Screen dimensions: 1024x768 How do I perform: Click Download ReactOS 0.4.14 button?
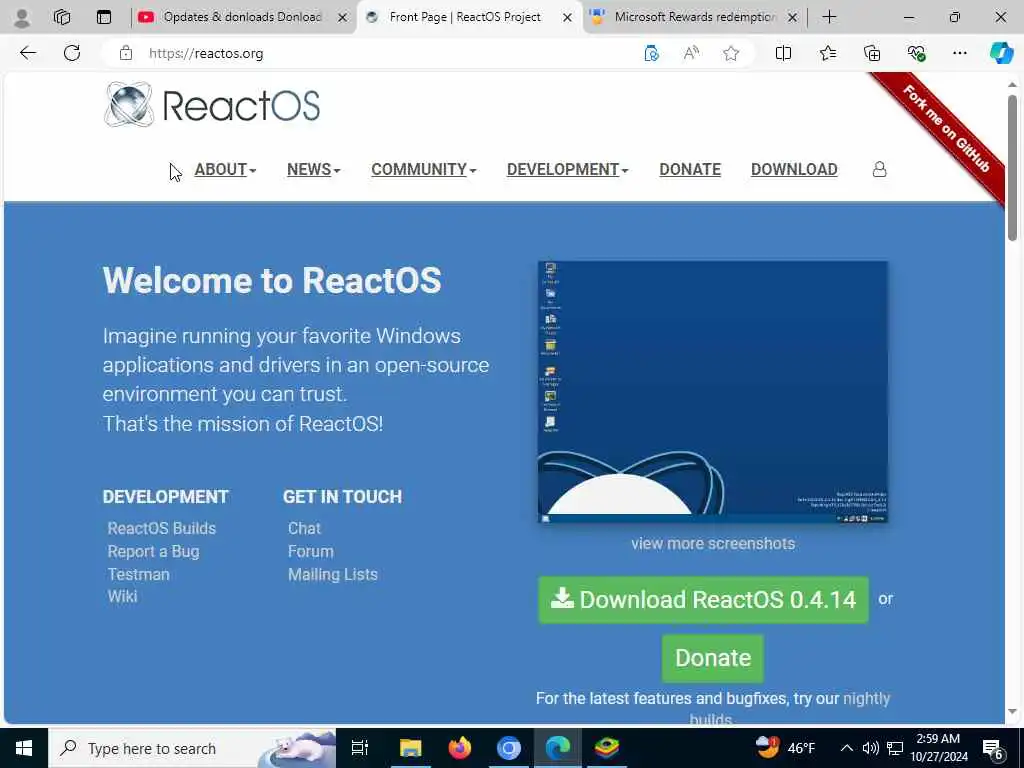703,600
